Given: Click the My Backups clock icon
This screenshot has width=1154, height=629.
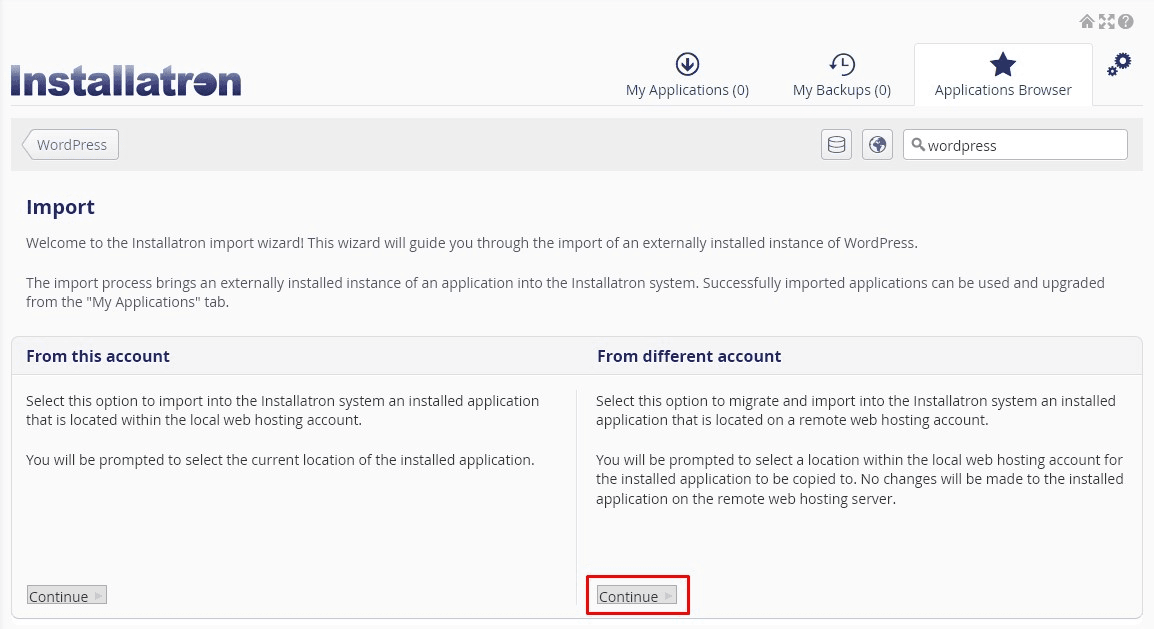Looking at the screenshot, I should coord(842,64).
